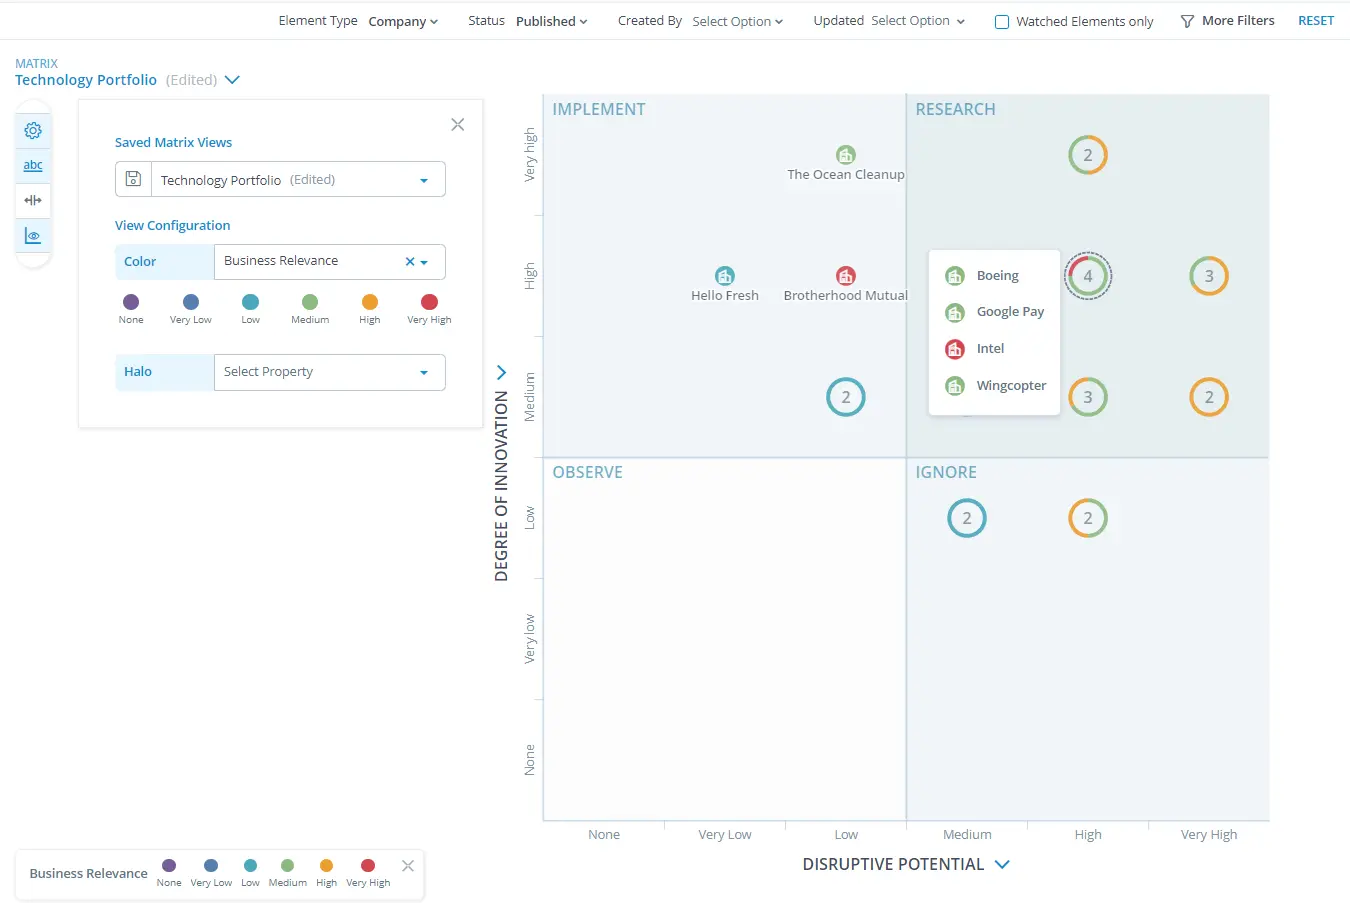Close the Business Relevance legend bar
Viewport: 1350px width, 903px height.
(x=408, y=866)
